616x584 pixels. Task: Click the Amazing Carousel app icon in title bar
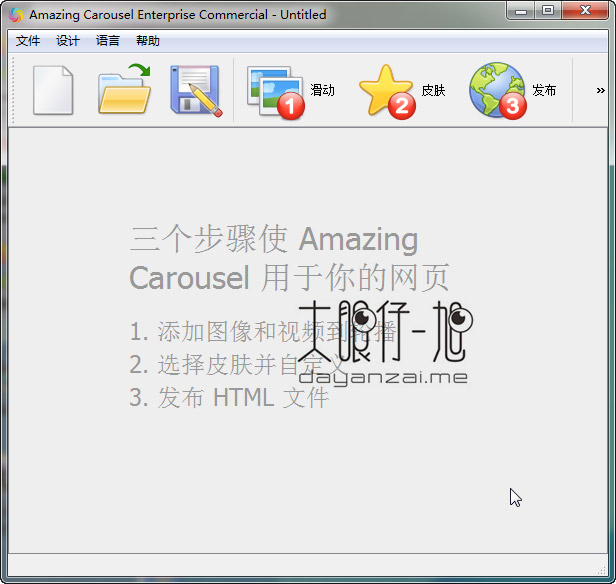point(16,15)
